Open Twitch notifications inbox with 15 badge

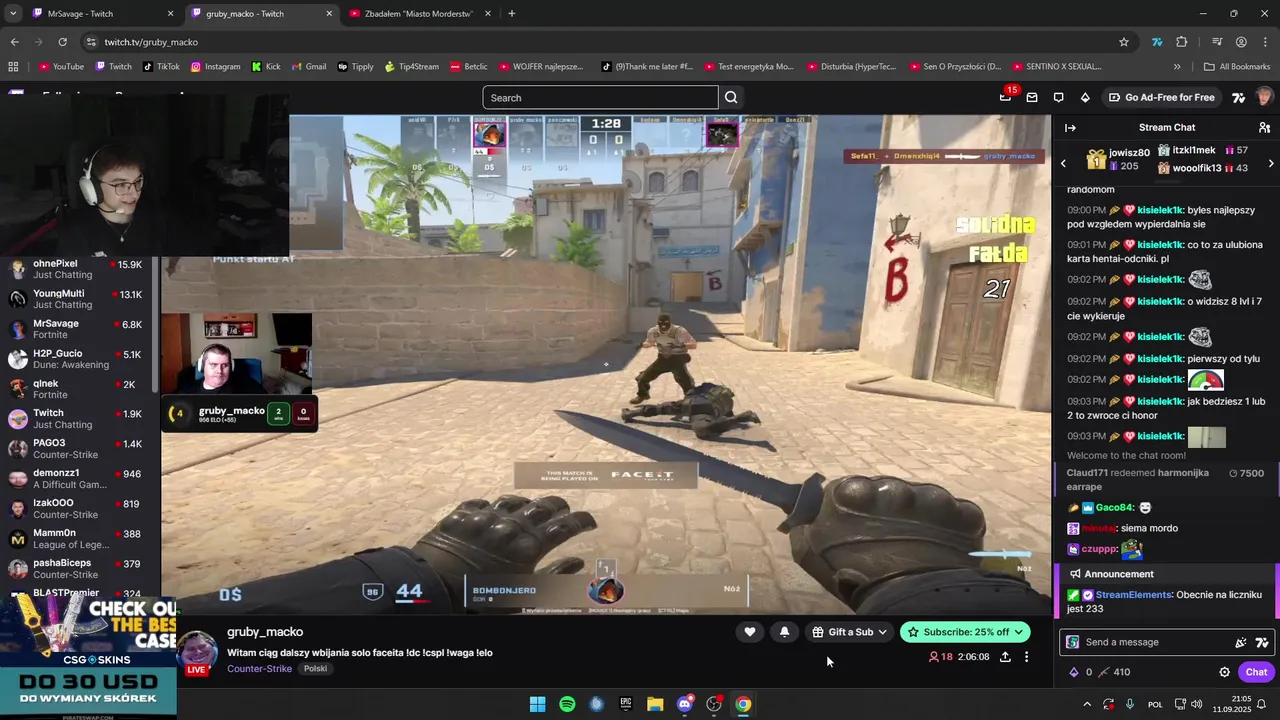click(1006, 97)
